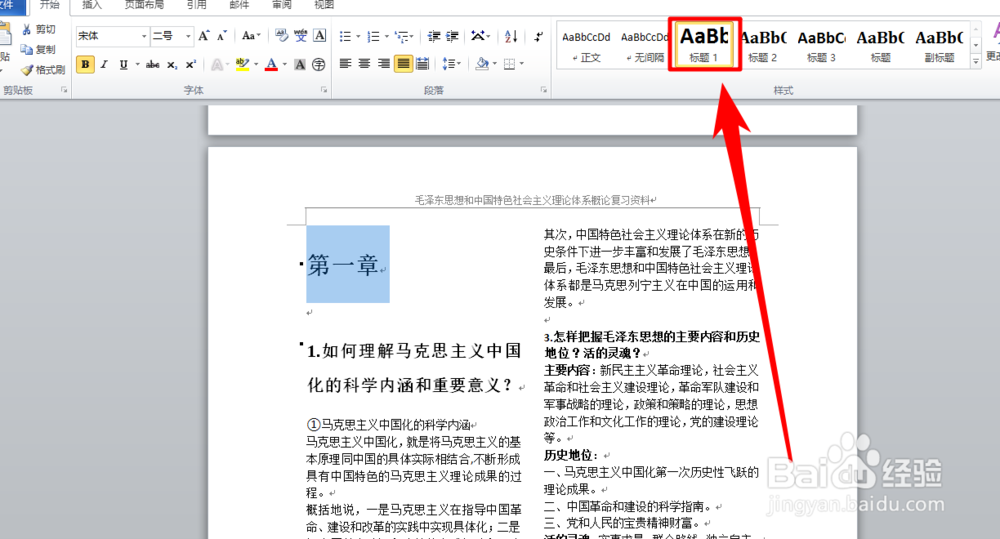1000x539 pixels.
Task: Switch to Page Layout (页面布局) tab
Action: coord(144,4)
